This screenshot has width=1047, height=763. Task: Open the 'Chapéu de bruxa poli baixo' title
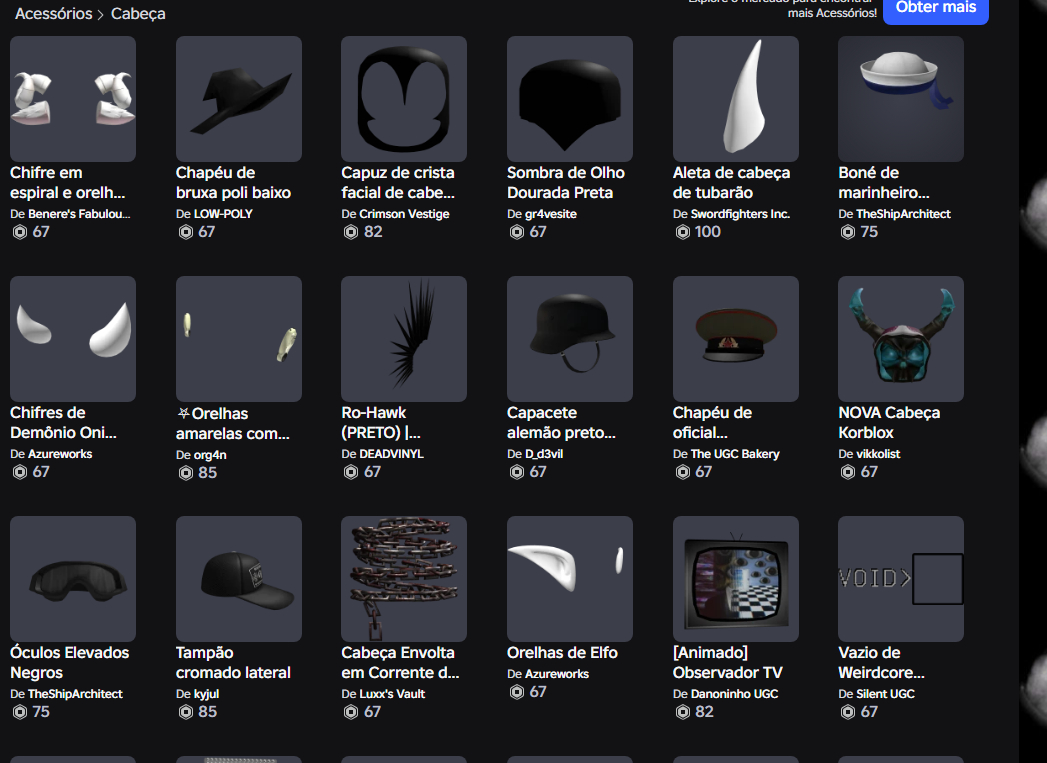click(x=233, y=182)
